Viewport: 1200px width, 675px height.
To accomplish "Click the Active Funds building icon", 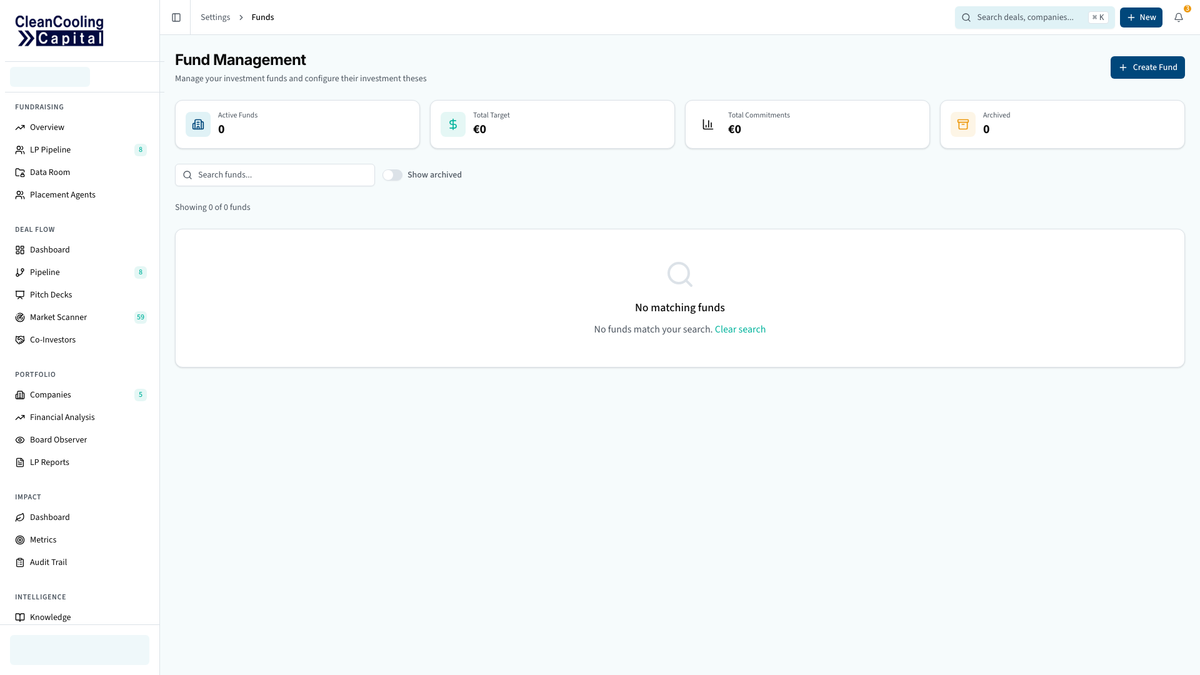I will click(198, 124).
